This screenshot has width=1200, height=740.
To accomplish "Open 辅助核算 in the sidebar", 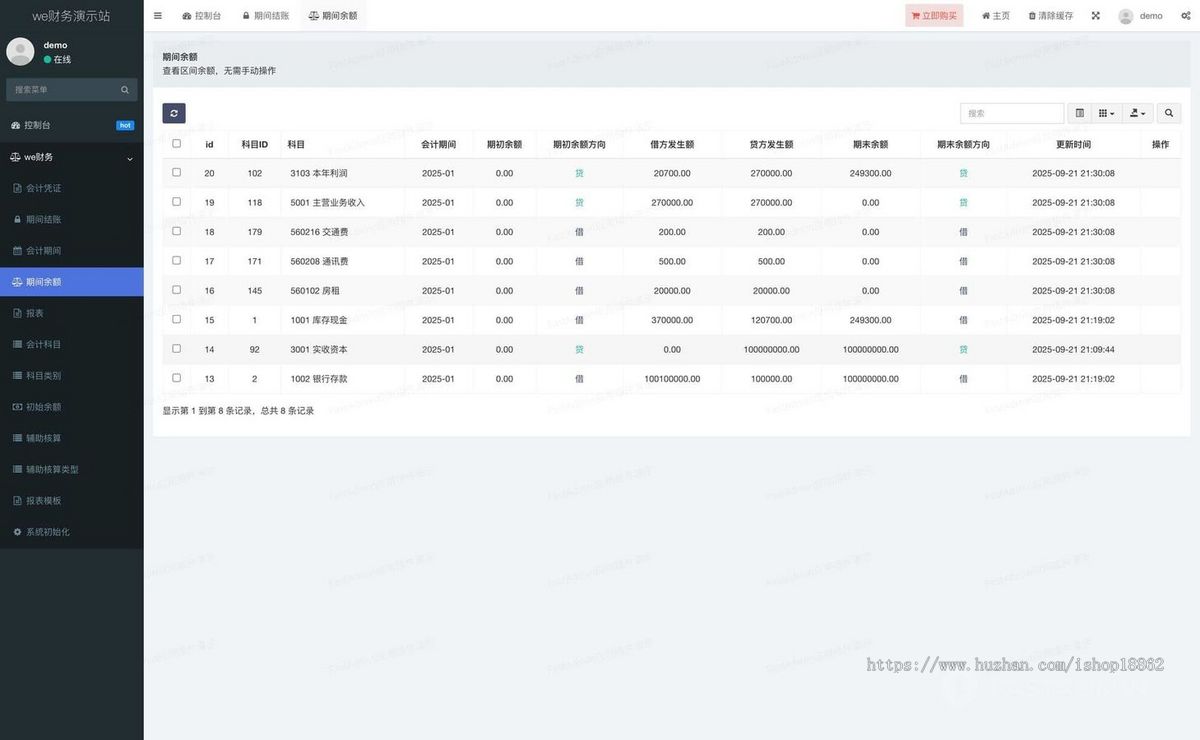I will point(72,438).
